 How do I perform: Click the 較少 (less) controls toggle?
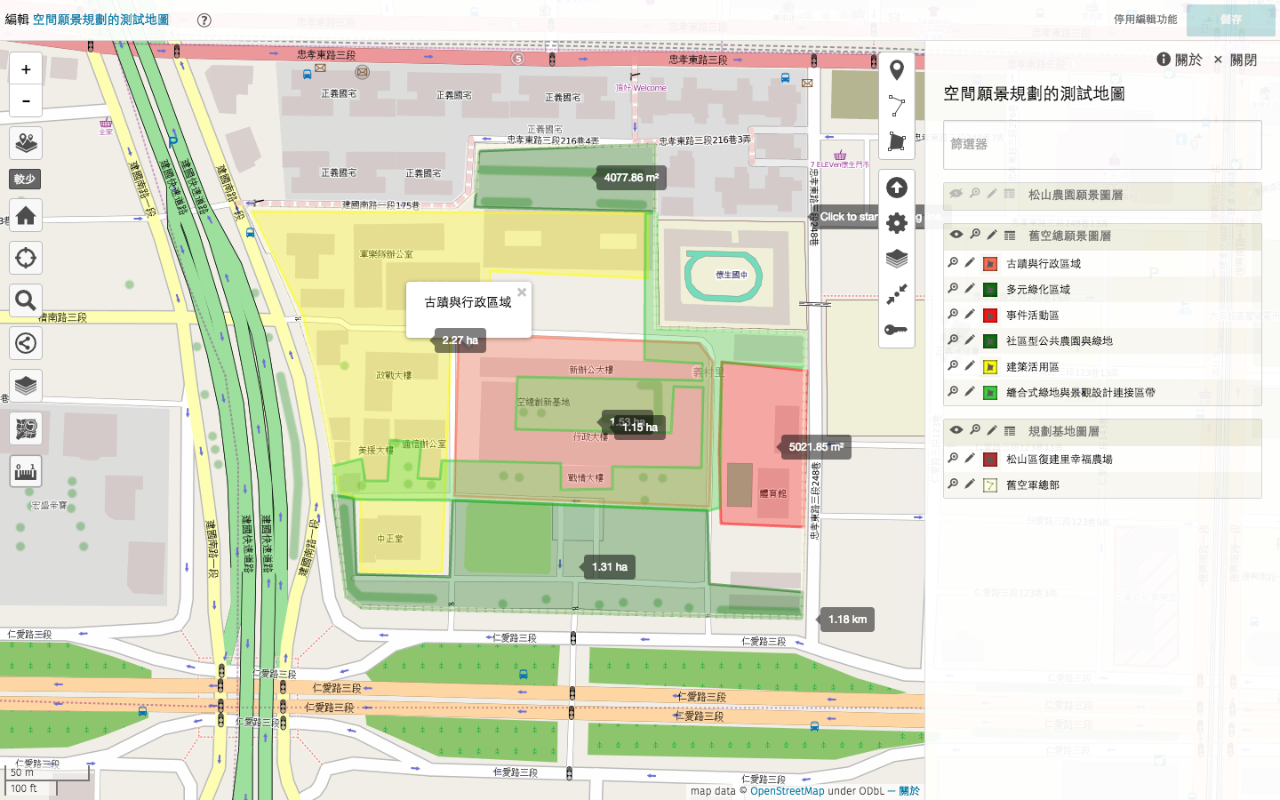coord(25,179)
